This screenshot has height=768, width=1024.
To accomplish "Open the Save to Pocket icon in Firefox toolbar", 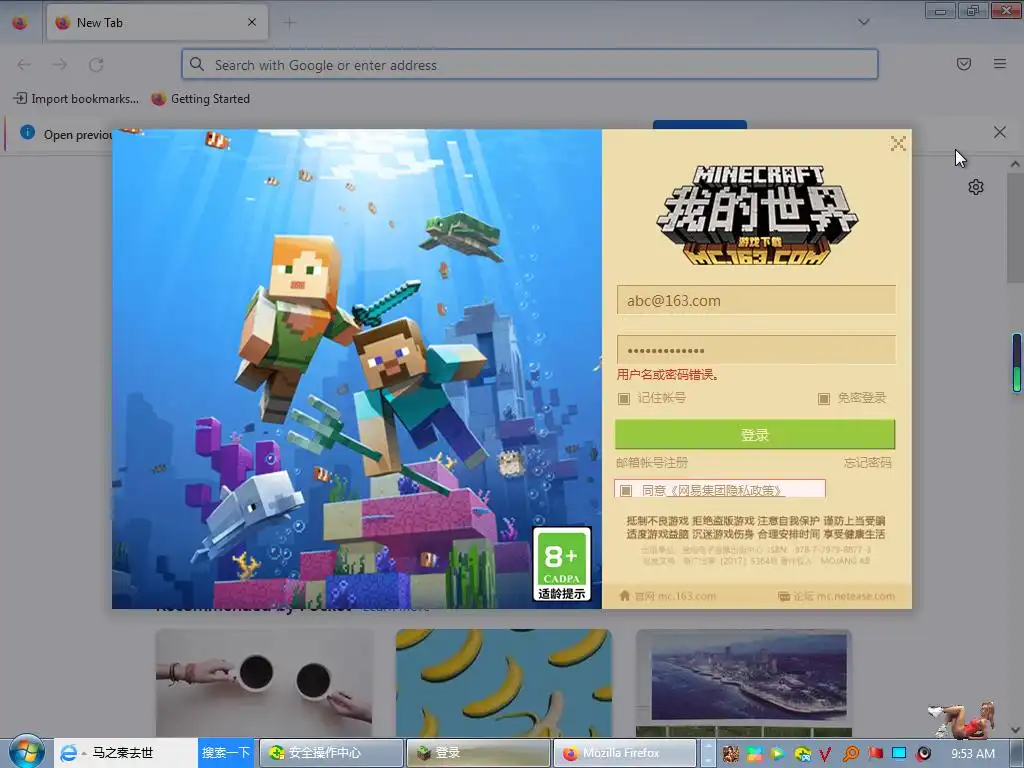I will coord(963,64).
